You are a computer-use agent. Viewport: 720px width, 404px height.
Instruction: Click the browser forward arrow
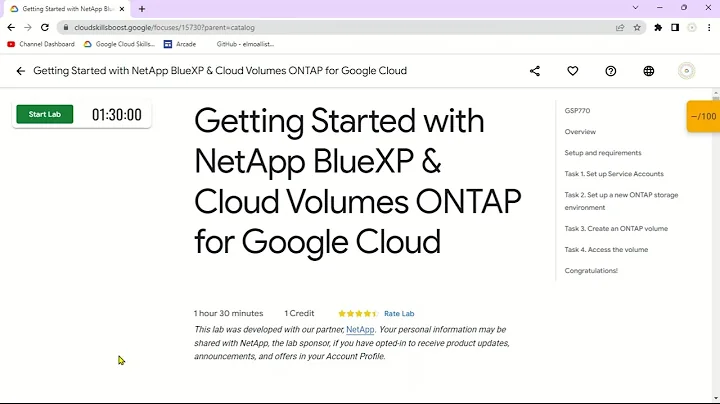tap(28, 28)
